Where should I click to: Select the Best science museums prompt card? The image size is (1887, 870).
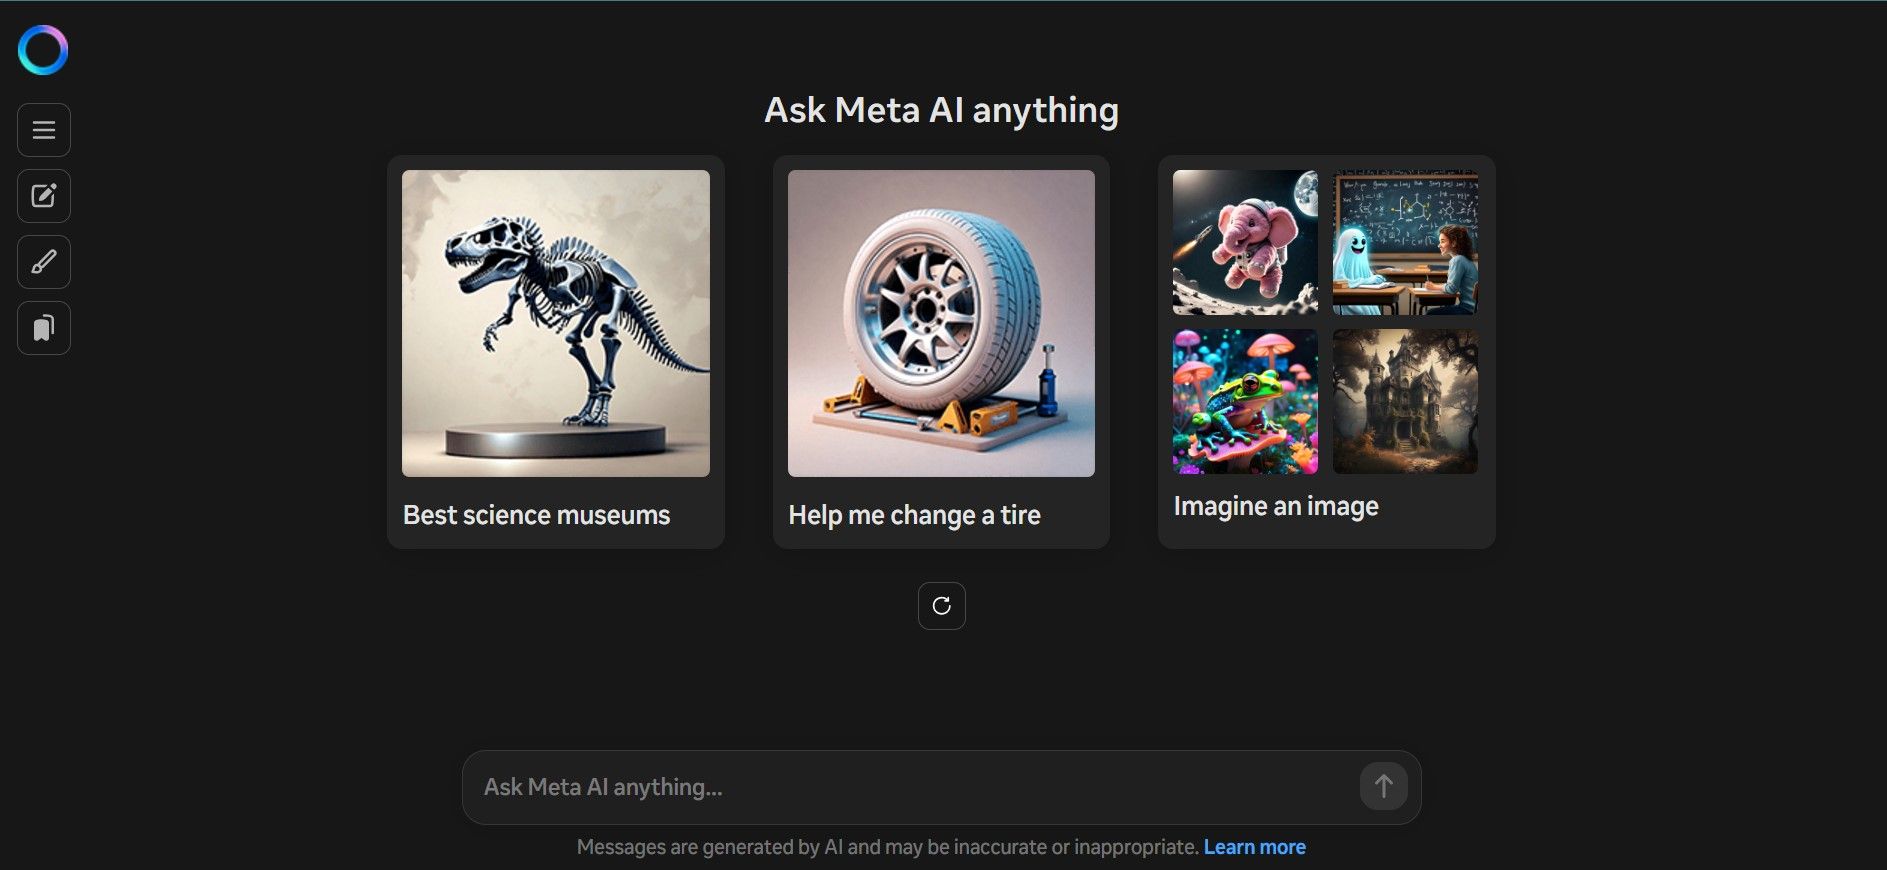555,350
